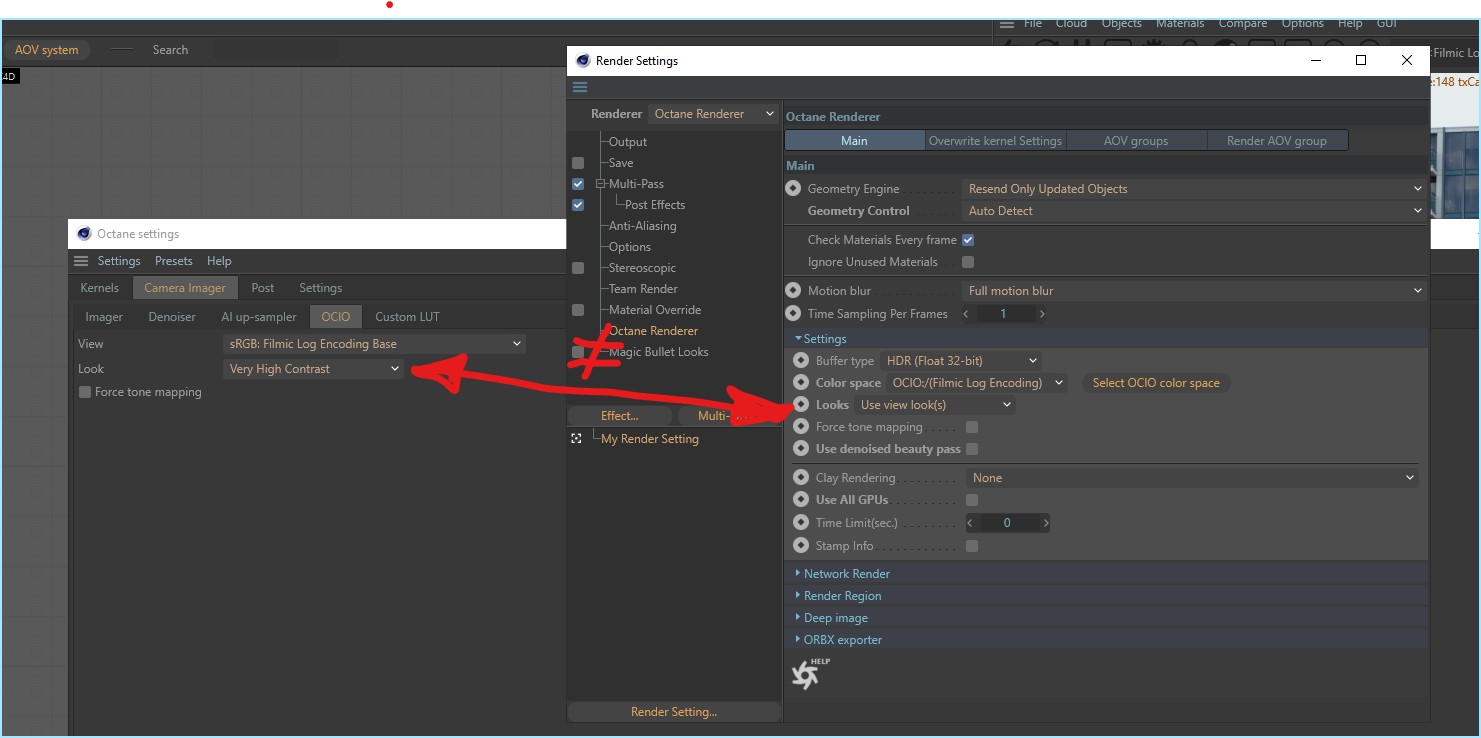Viewport: 1481px width, 738px height.
Task: Click the keyframe dot for Use denoised beauty pass
Action: pos(801,449)
